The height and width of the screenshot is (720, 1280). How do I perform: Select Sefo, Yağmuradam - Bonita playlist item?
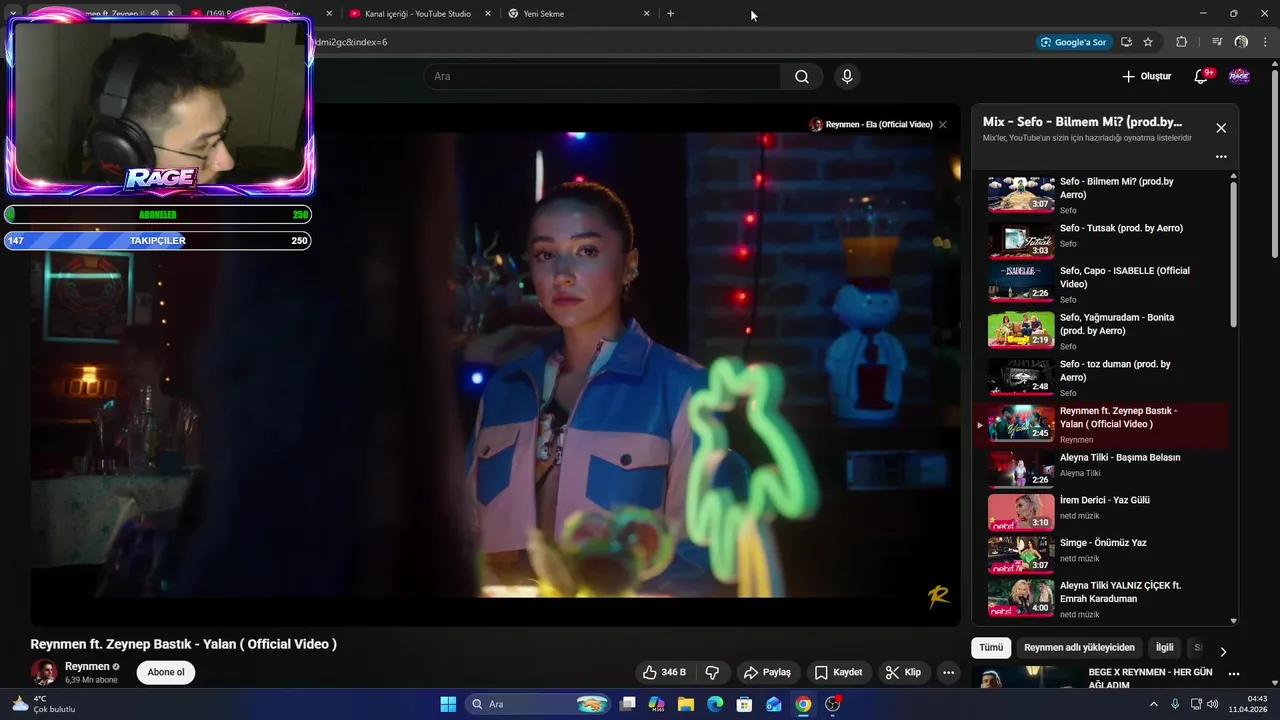click(1100, 331)
